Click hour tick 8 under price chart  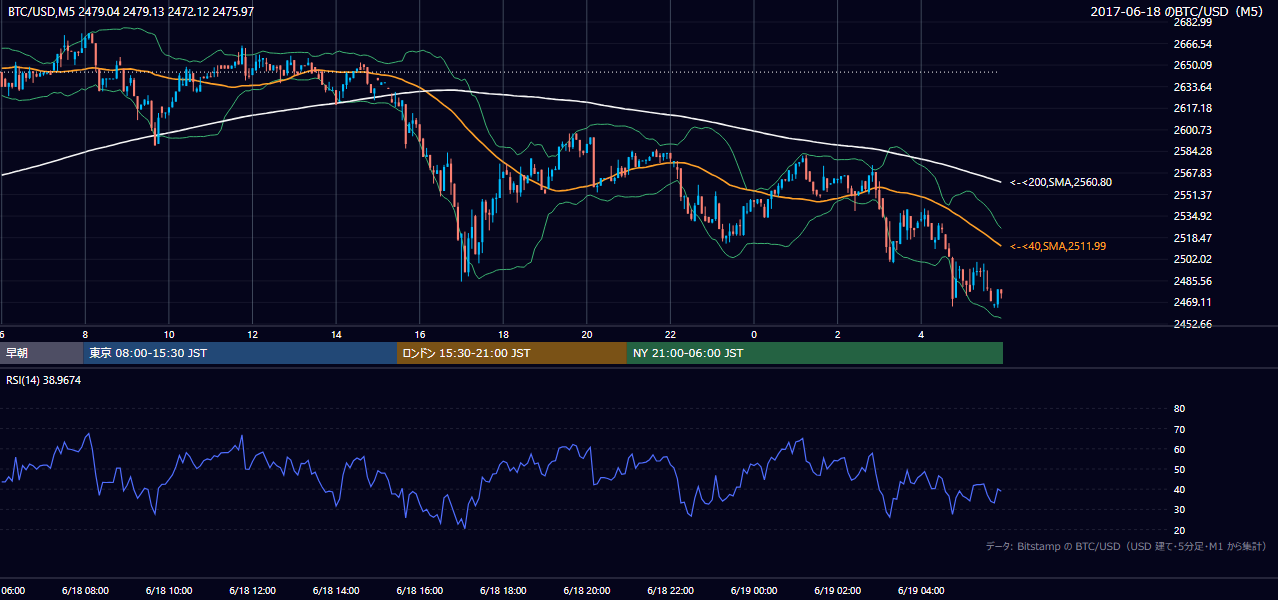85,334
